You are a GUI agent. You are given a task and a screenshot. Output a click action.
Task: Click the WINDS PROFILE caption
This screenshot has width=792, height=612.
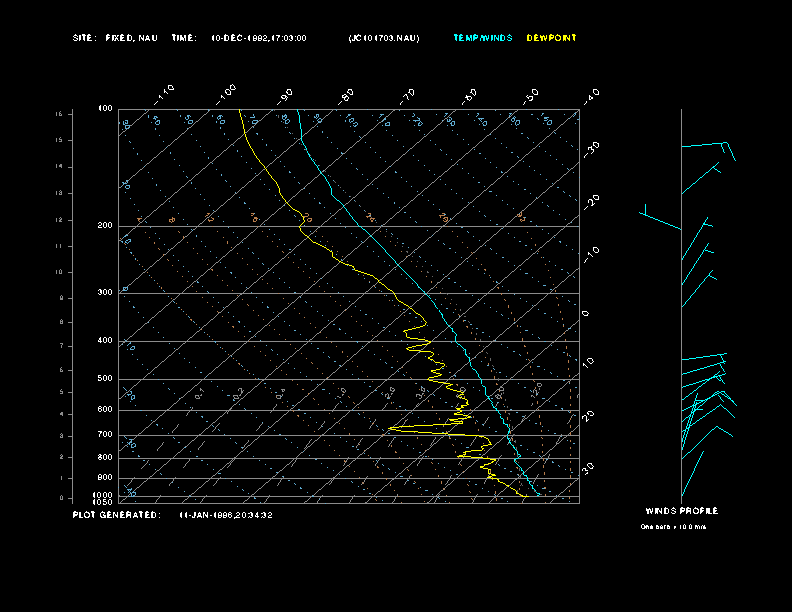(x=681, y=511)
